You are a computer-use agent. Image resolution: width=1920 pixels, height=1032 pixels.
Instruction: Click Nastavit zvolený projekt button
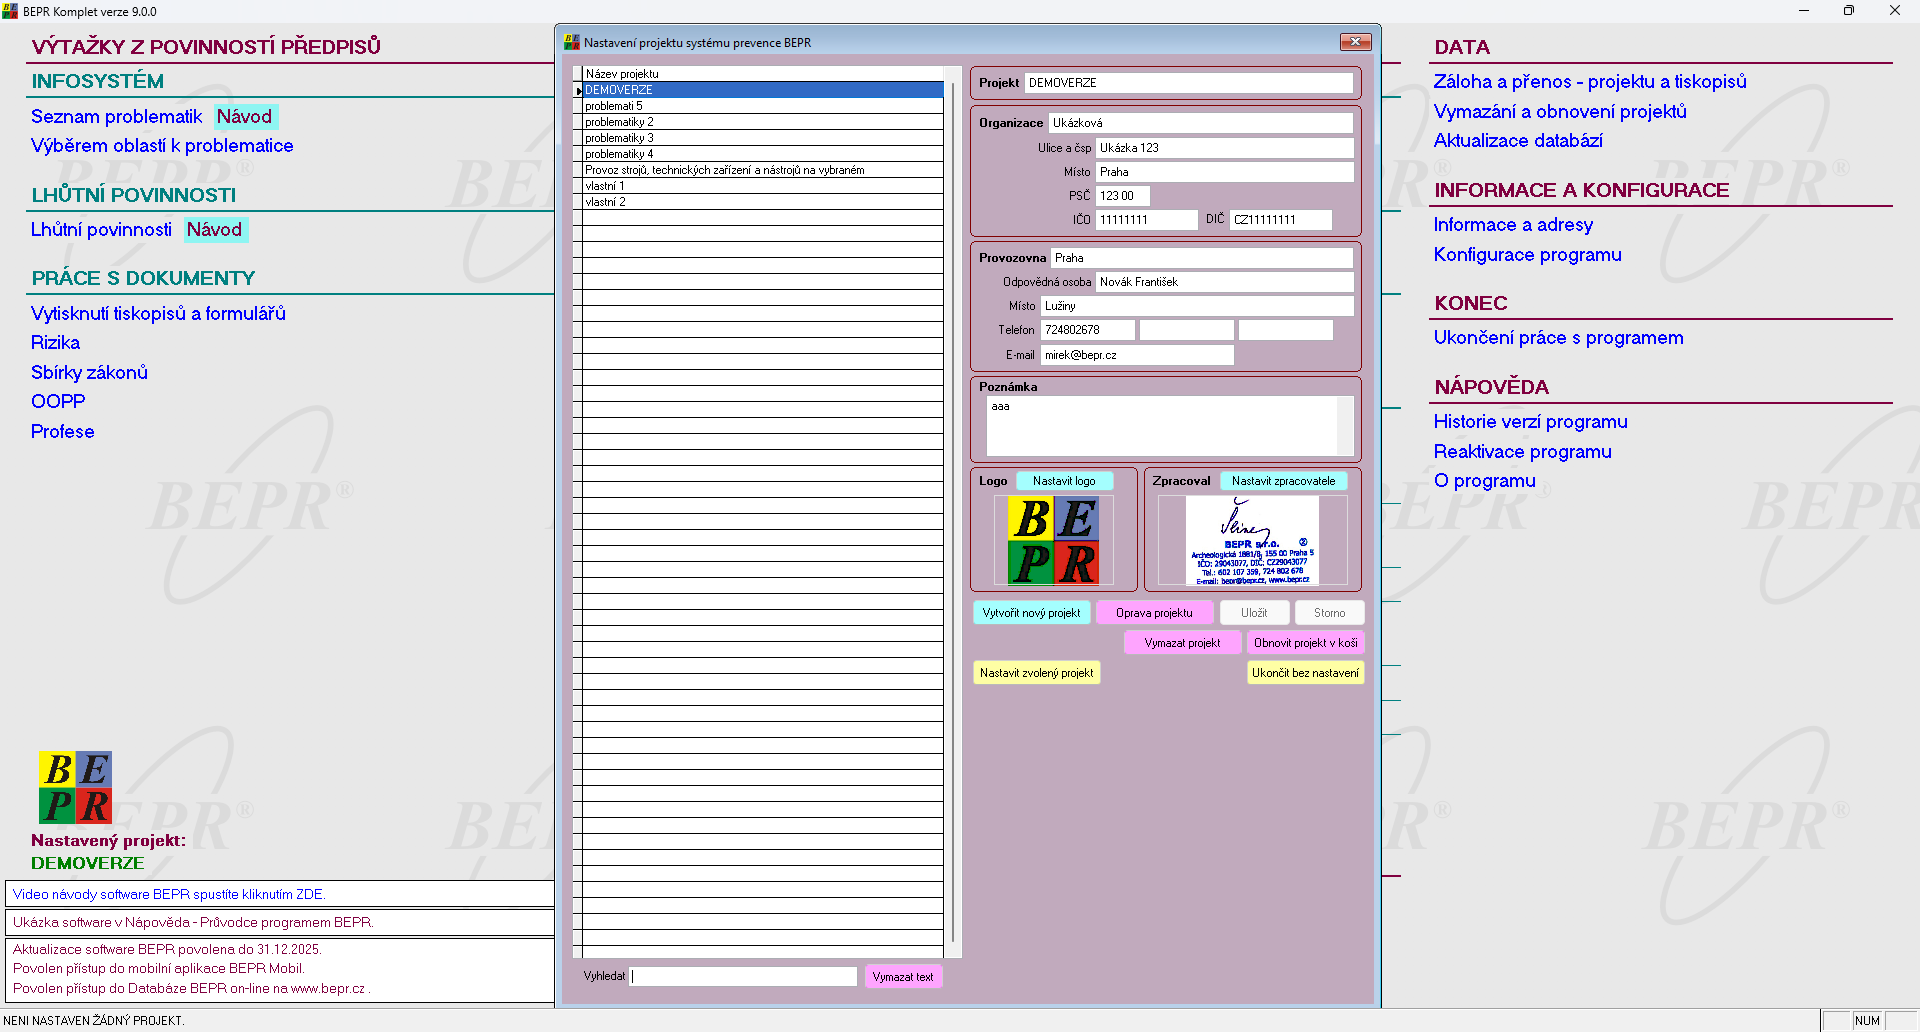click(x=1036, y=673)
